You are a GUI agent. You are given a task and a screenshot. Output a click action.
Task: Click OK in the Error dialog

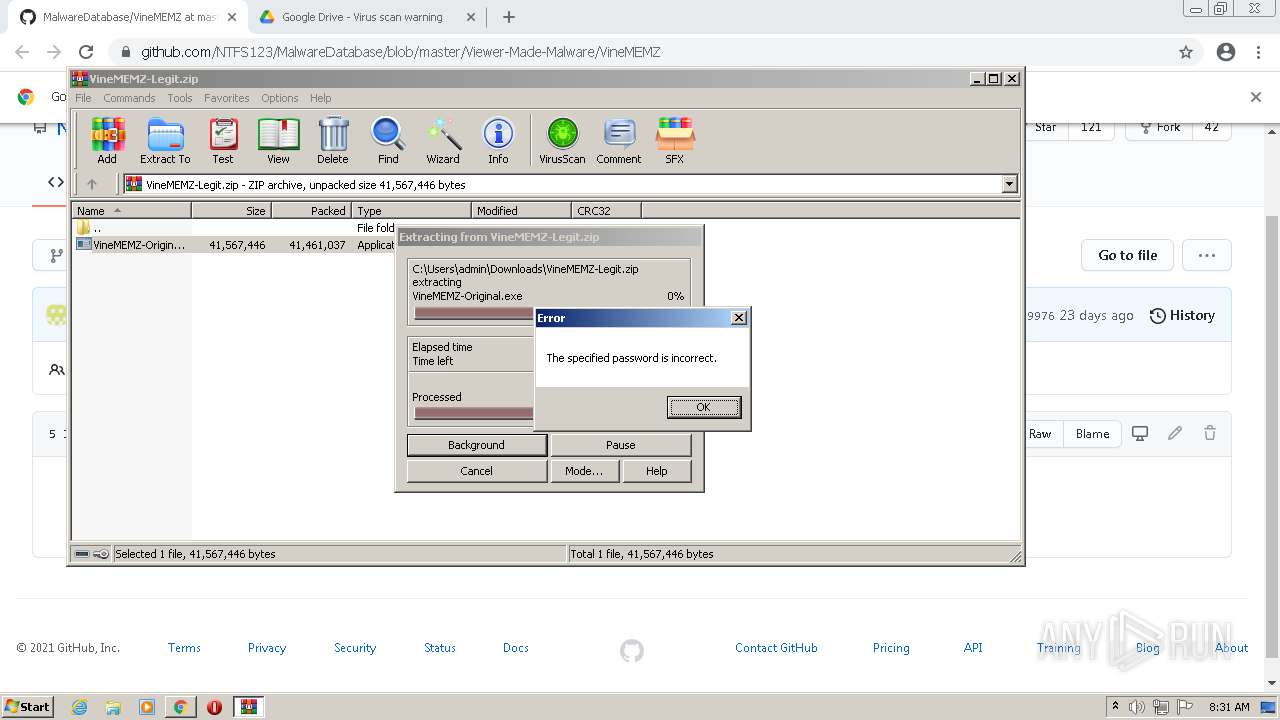point(703,407)
